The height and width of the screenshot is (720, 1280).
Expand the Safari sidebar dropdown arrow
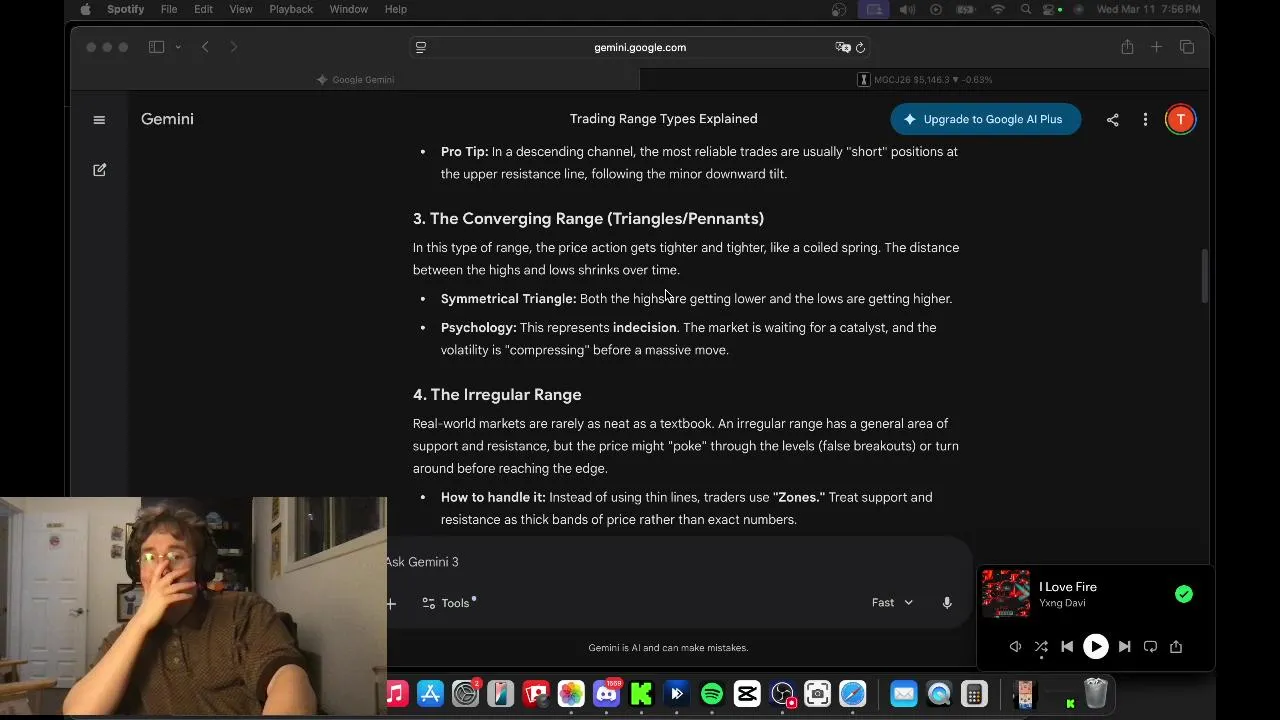178,47
